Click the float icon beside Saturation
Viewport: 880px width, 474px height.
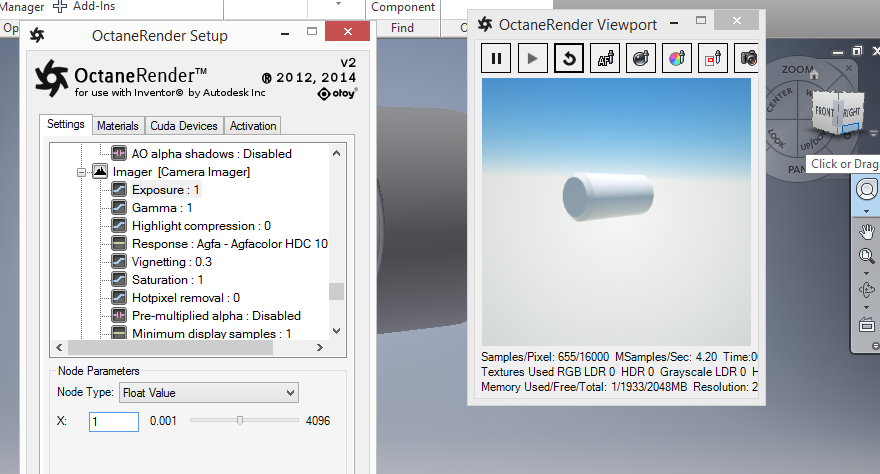(118, 279)
